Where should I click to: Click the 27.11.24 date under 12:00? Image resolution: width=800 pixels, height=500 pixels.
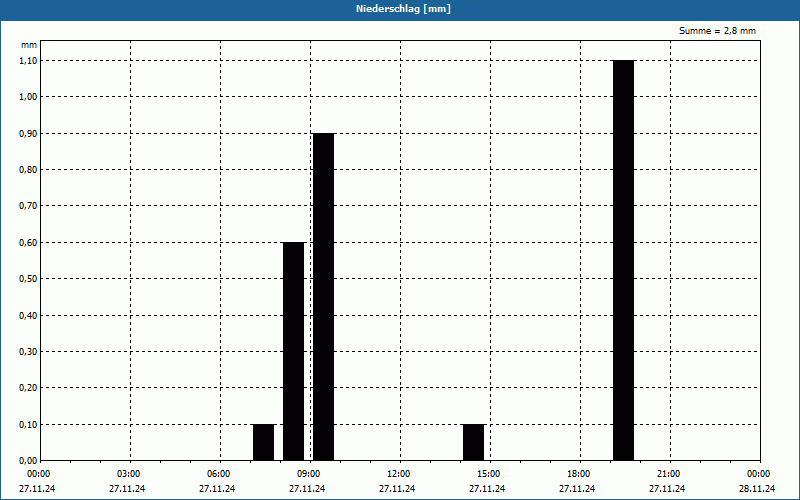pos(397,489)
